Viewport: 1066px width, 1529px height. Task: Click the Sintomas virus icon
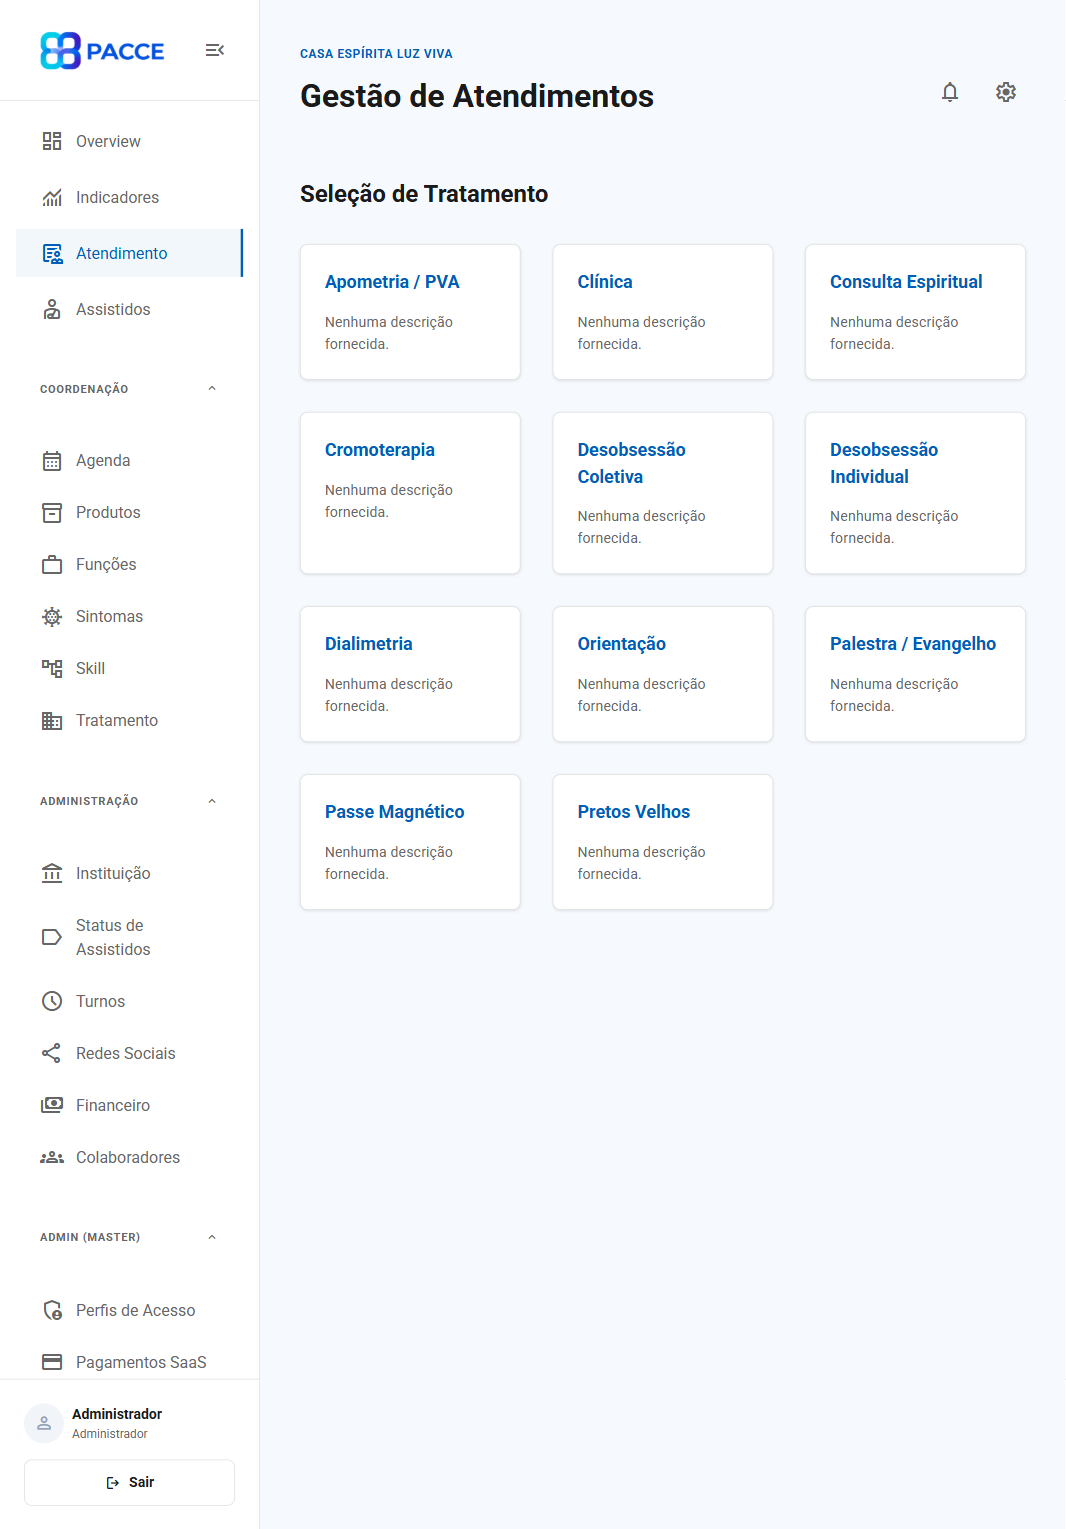[52, 616]
